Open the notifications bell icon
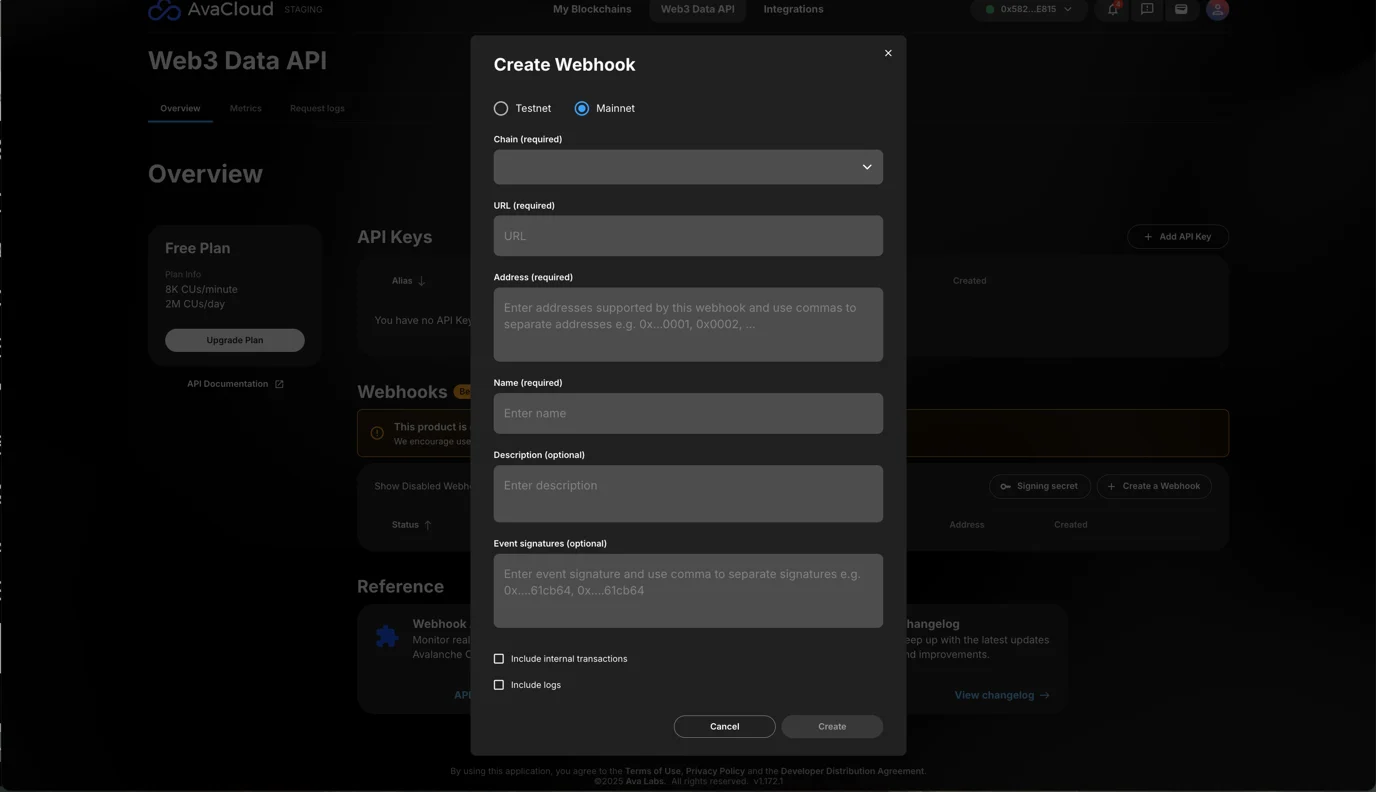This screenshot has width=1376, height=792. (x=1112, y=10)
